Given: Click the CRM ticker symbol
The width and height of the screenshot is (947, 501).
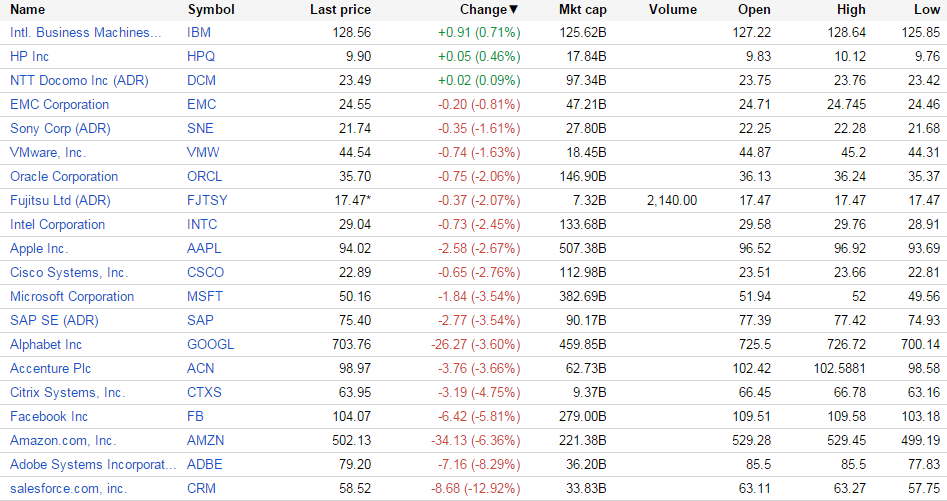Looking at the screenshot, I should [201, 488].
